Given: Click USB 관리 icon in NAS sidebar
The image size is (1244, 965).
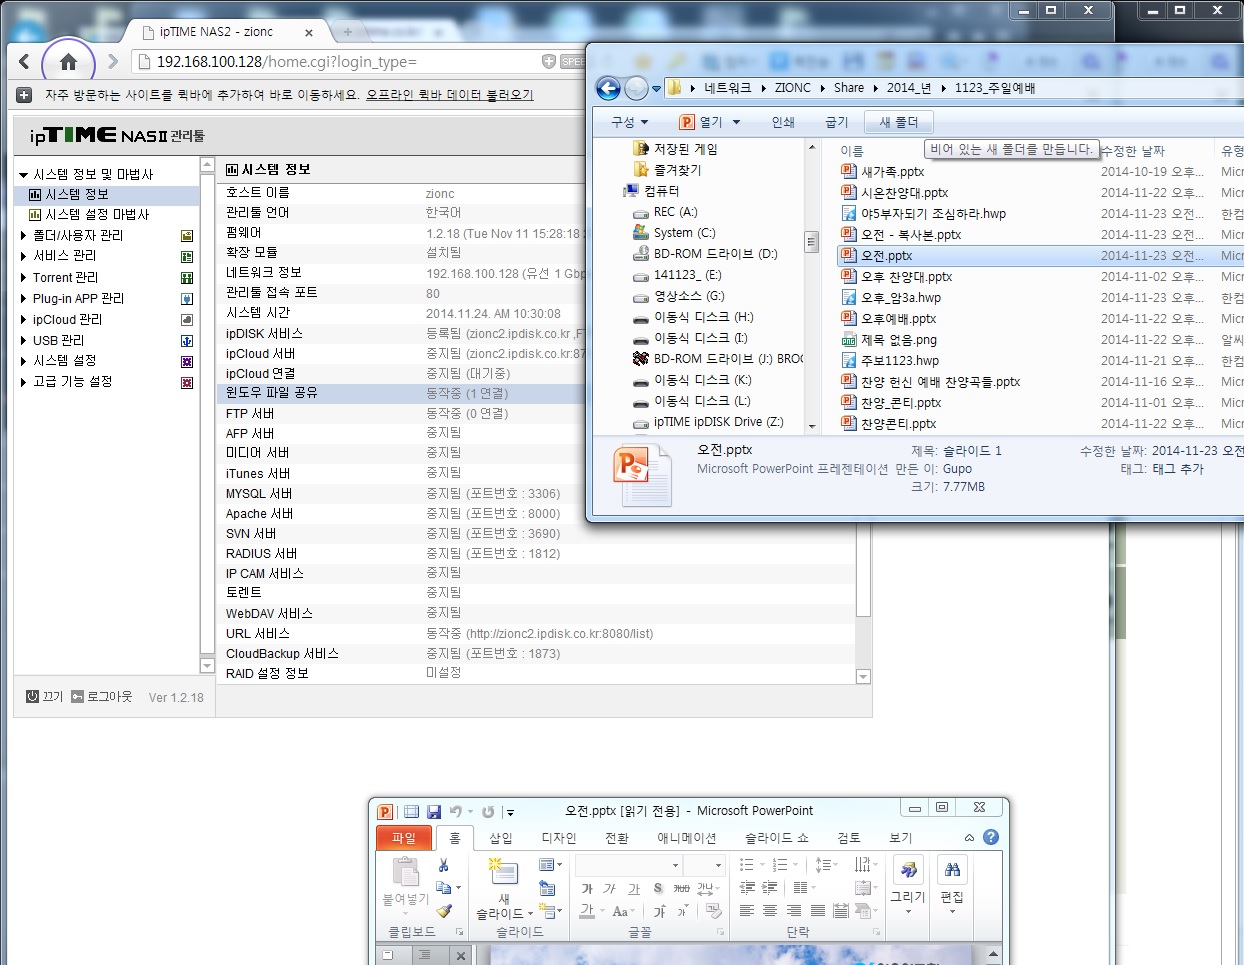Looking at the screenshot, I should [x=186, y=341].
